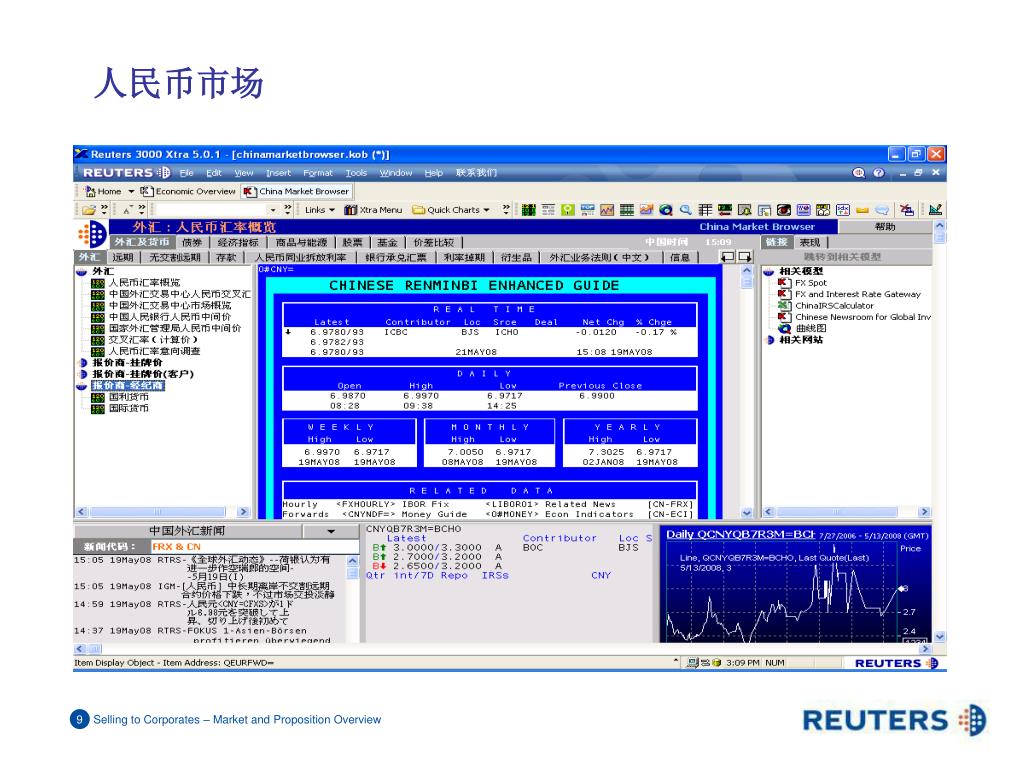Open the Home toolbar button
The image size is (1024, 768).
(x=103, y=191)
